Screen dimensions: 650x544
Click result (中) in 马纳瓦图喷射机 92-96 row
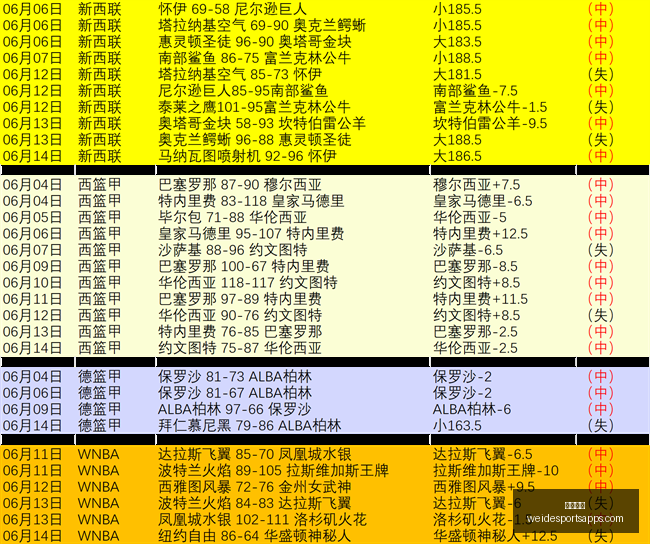tap(601, 156)
